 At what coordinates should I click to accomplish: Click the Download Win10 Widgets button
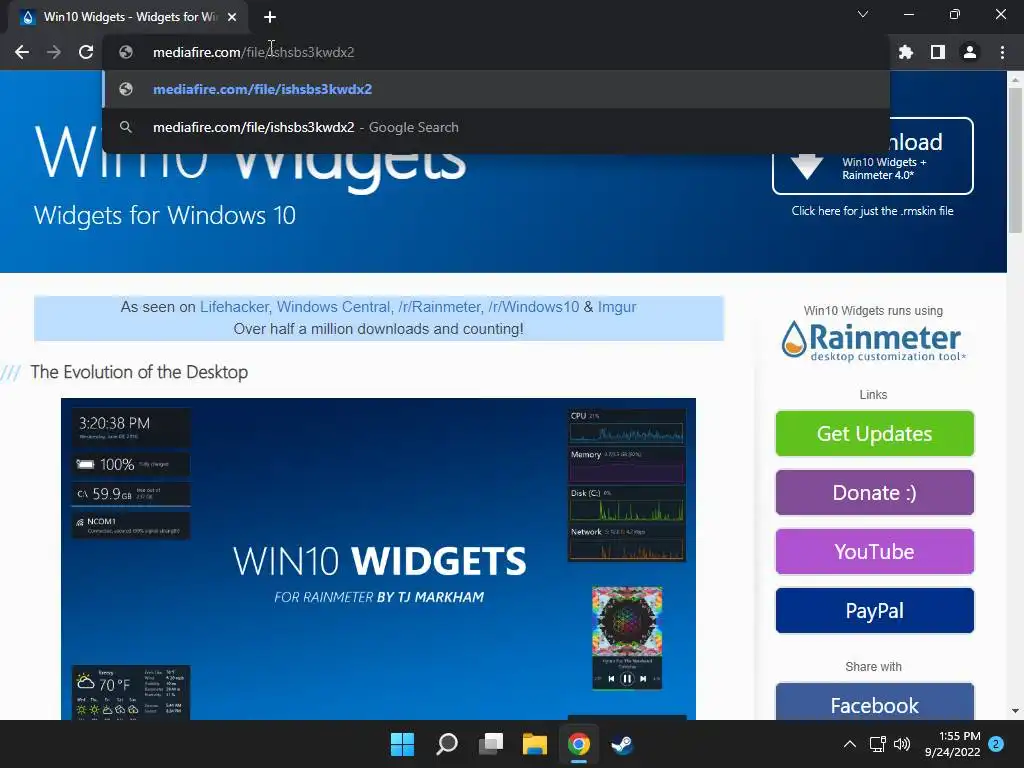[x=872, y=155]
